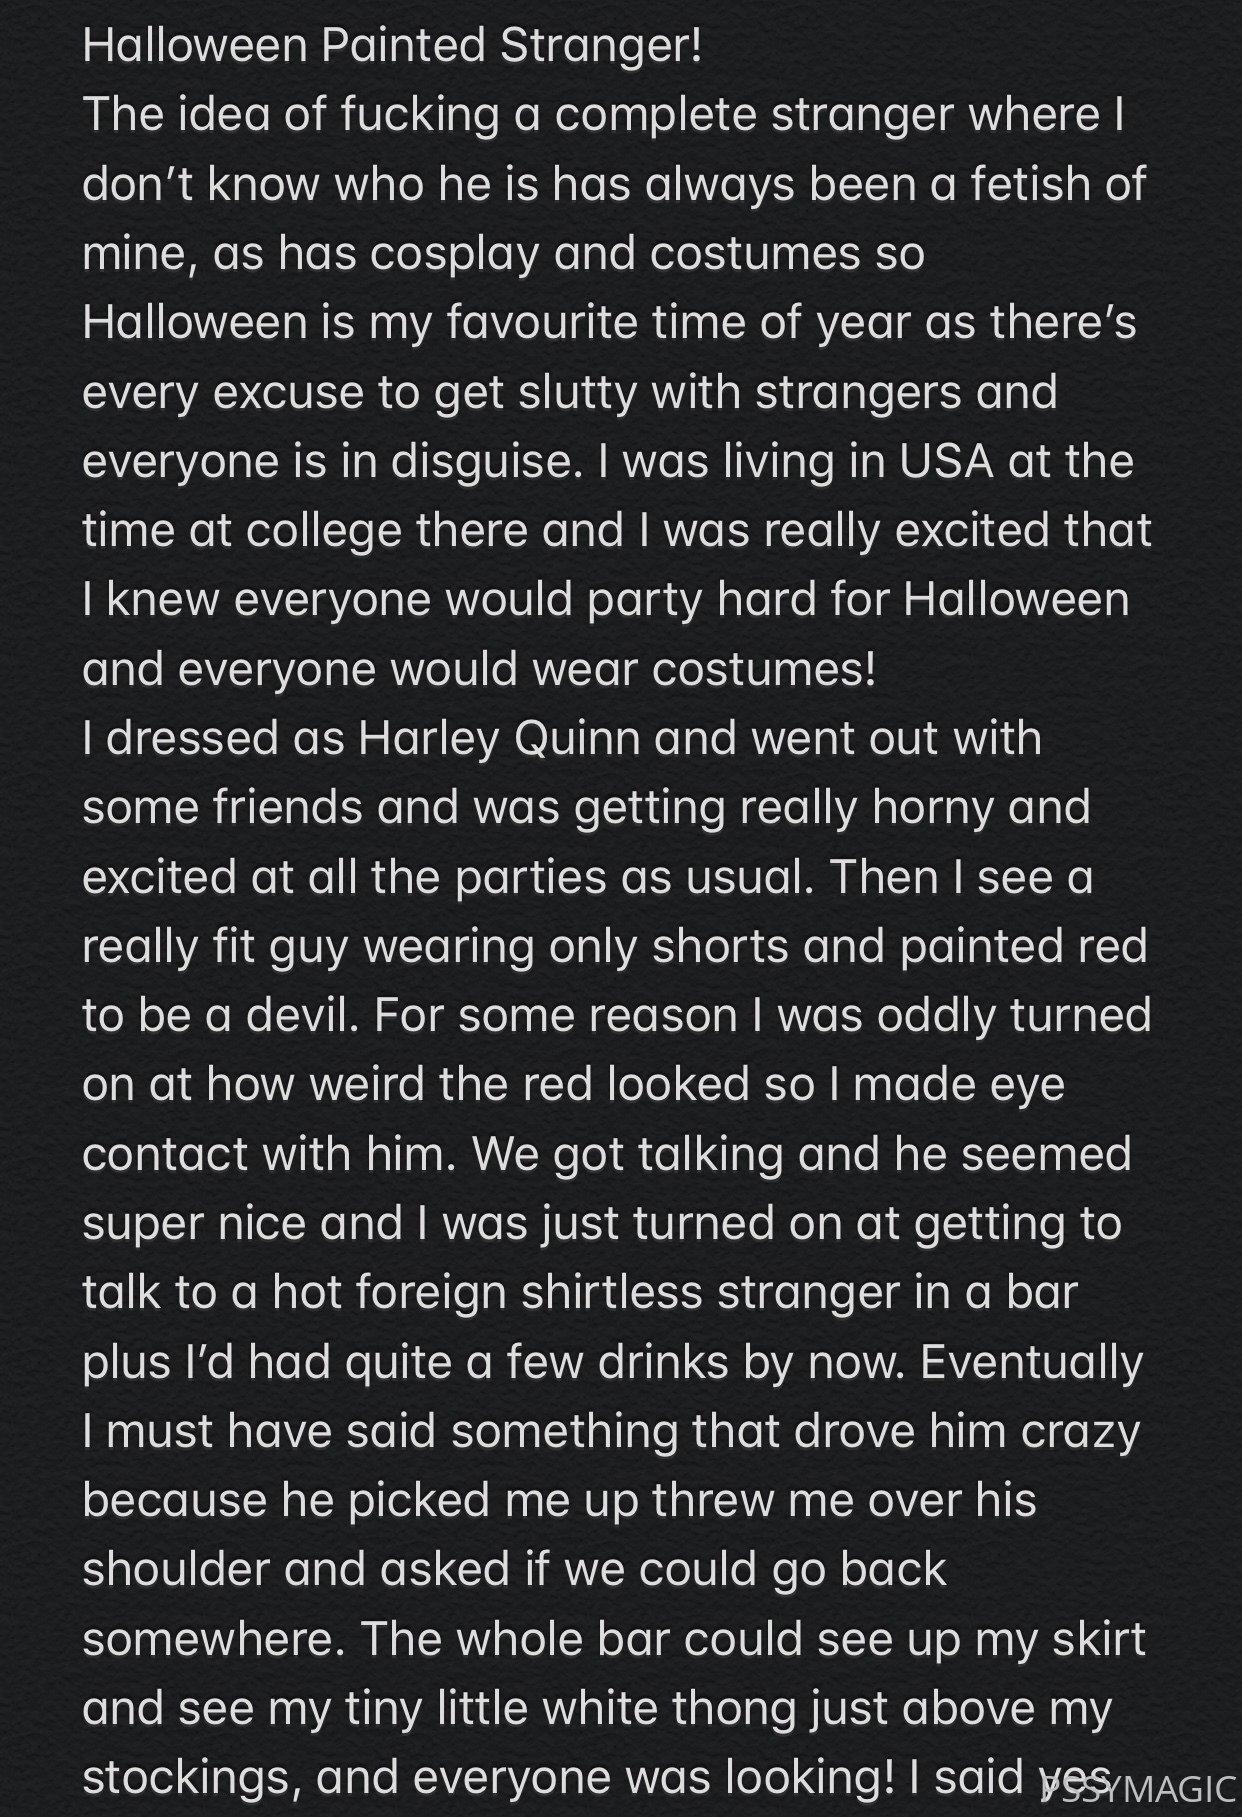This screenshot has height=1817, width=1242.
Task: Select the word 'shoulder'
Action: tap(176, 1570)
